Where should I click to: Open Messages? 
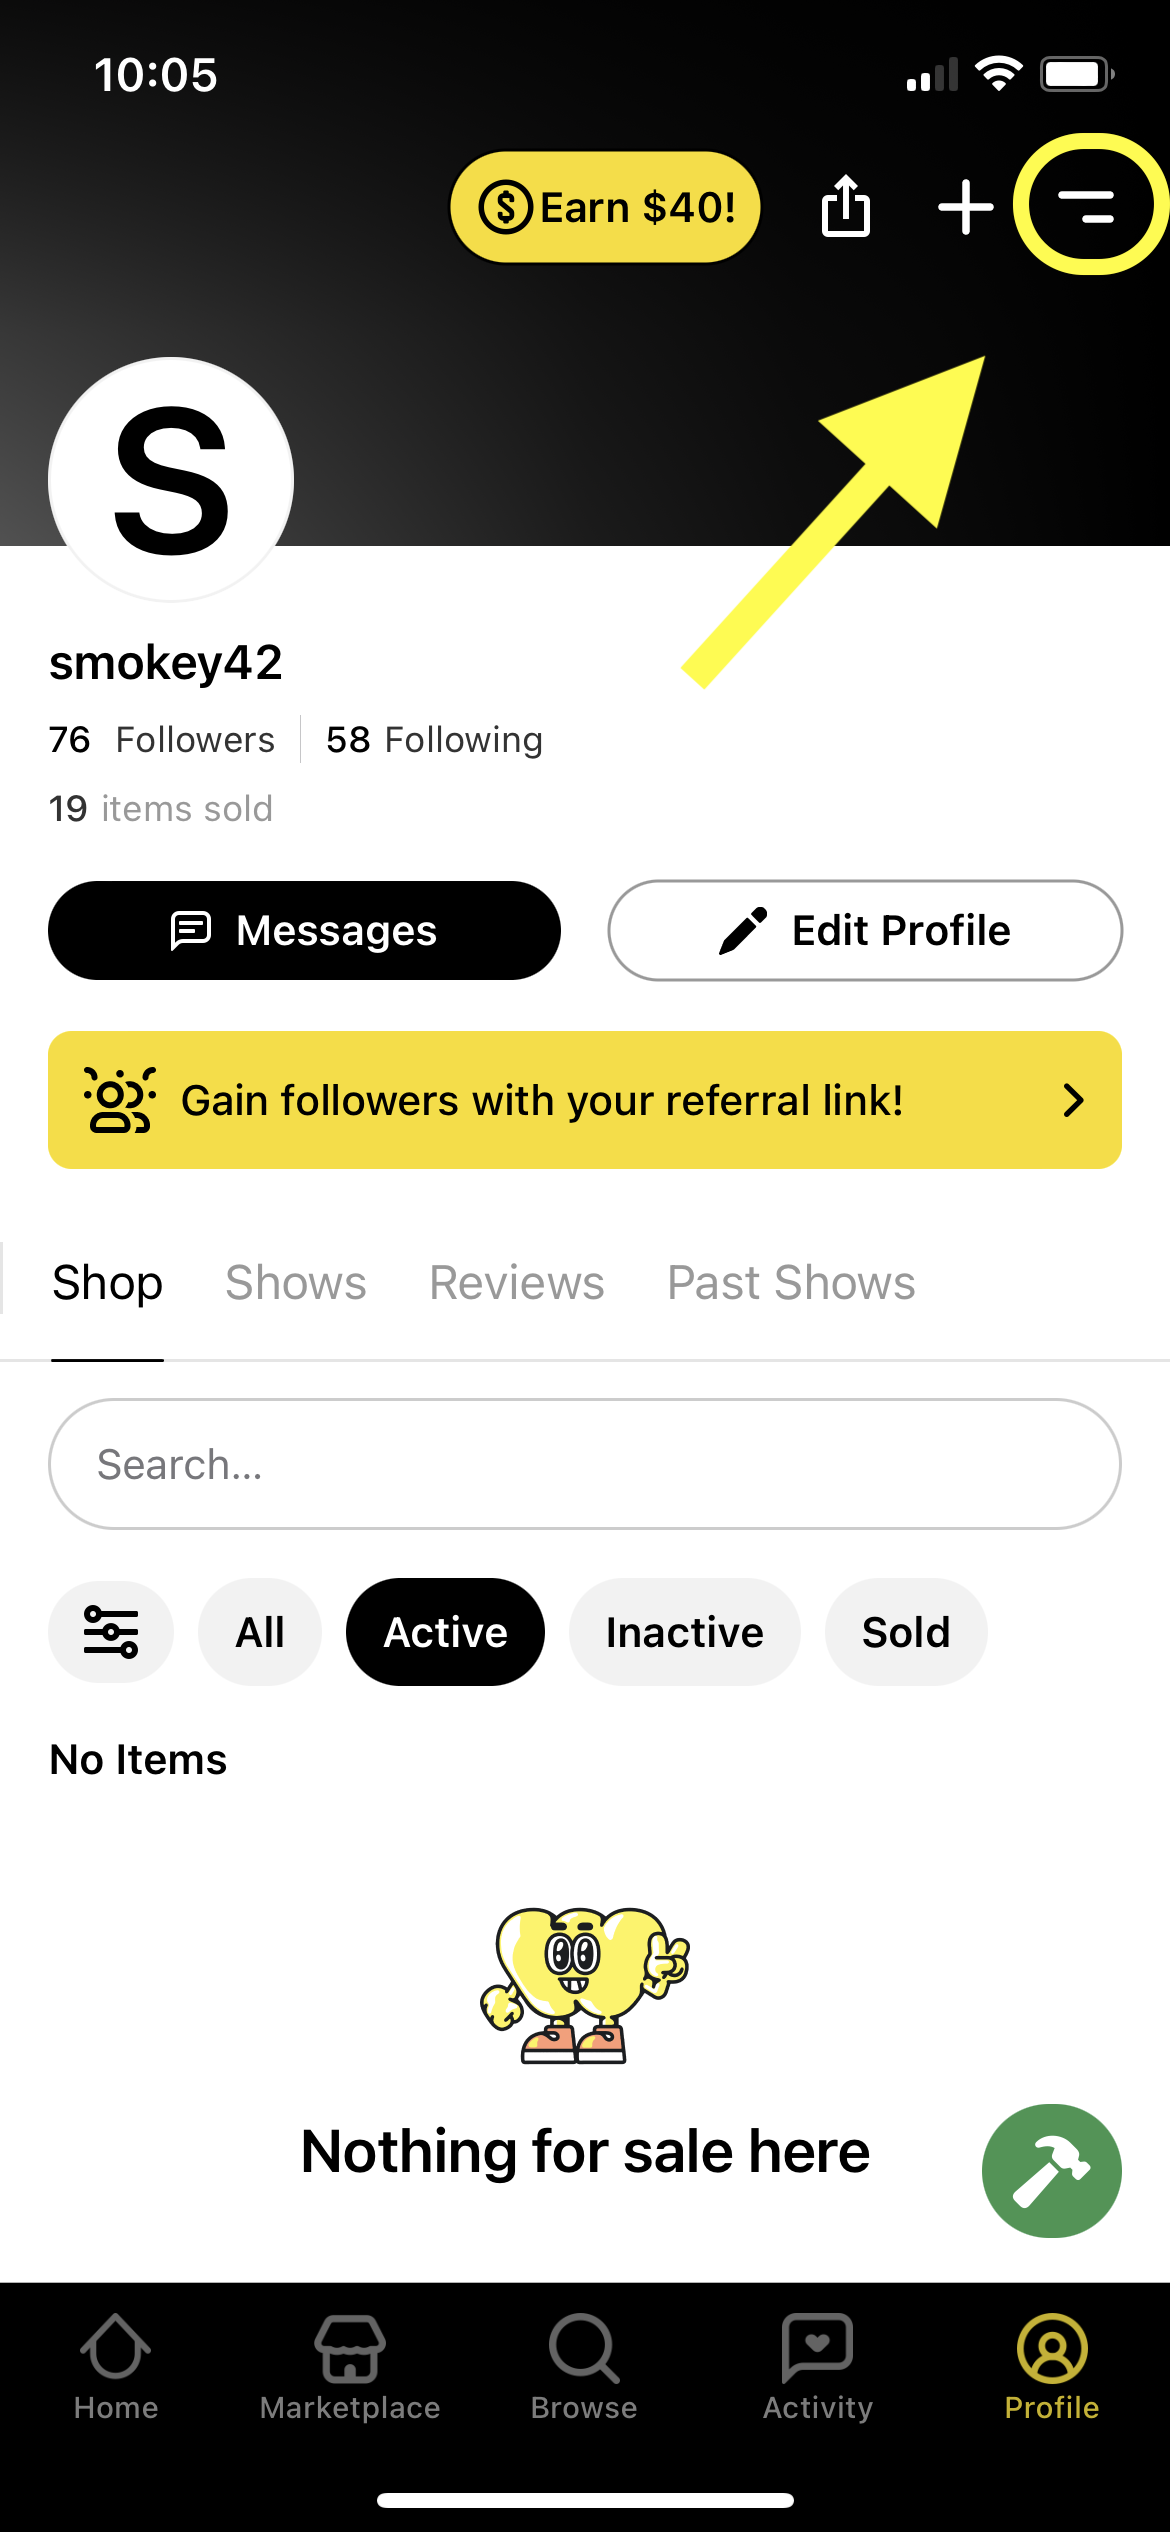click(x=304, y=930)
